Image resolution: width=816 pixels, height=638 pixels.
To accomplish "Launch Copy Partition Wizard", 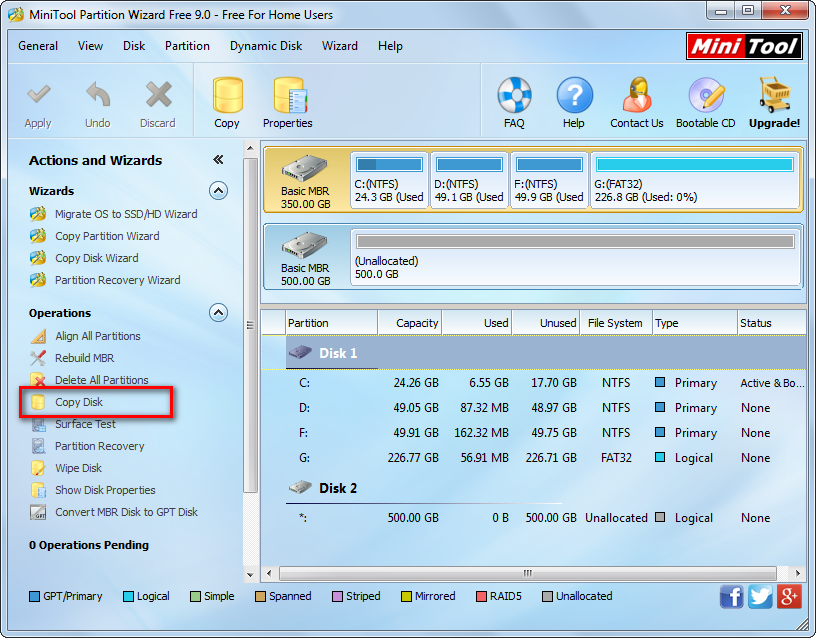I will click(107, 236).
